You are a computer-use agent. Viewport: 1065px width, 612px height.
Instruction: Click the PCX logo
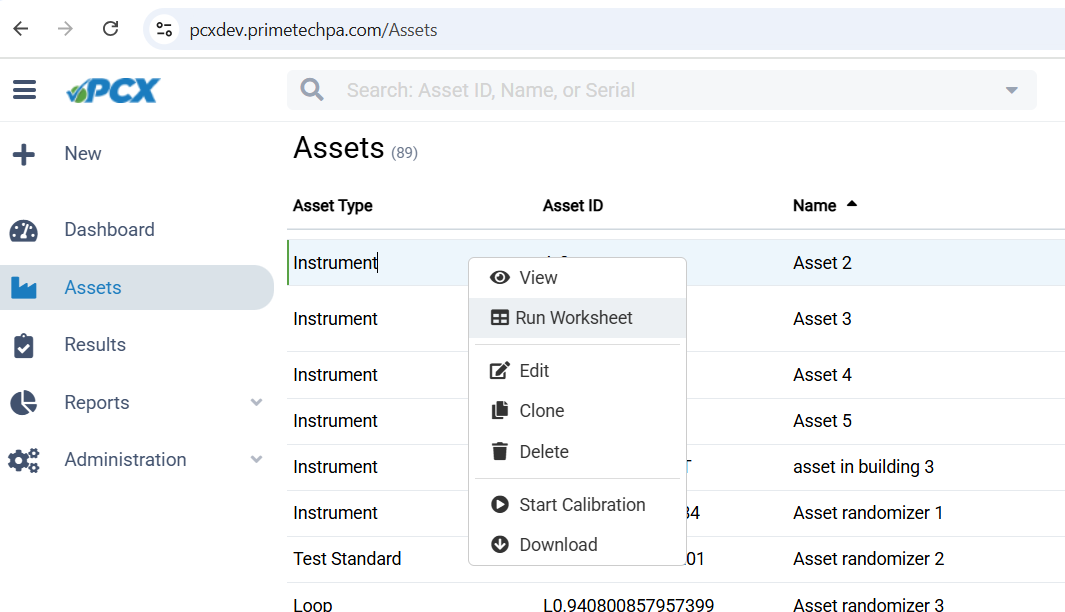click(x=113, y=90)
